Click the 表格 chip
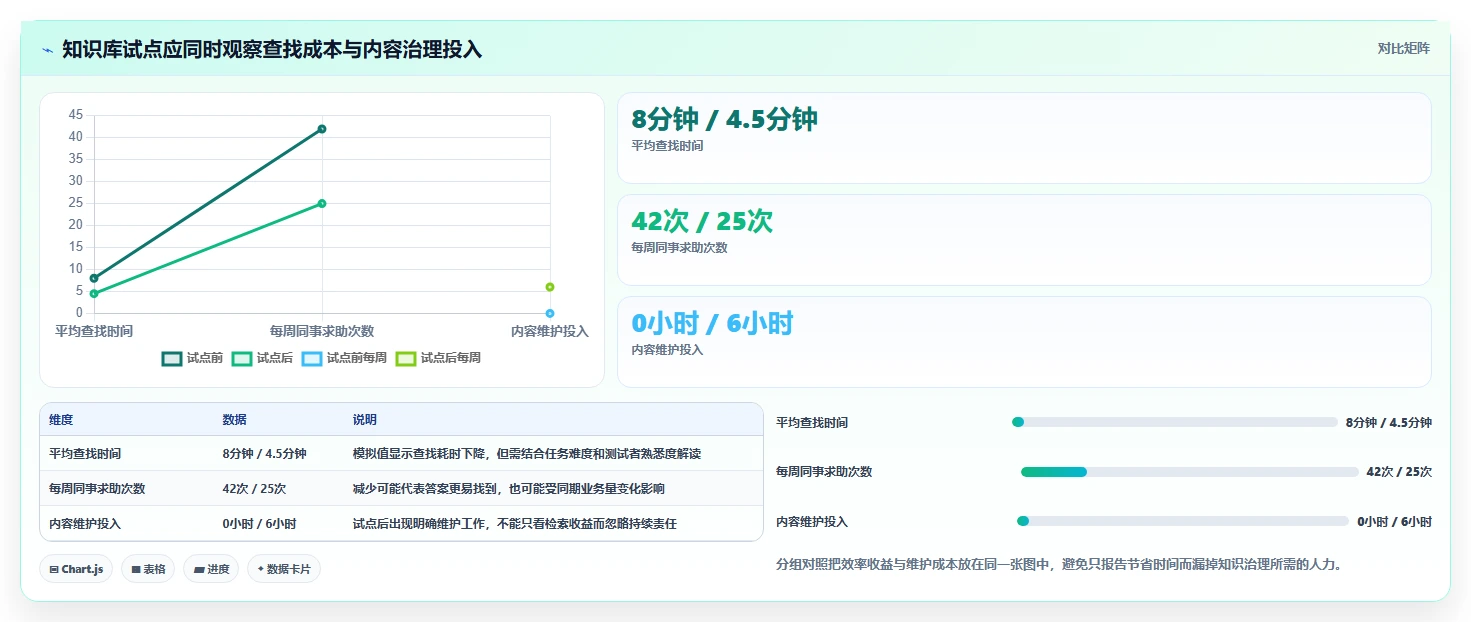Image resolution: width=1471 pixels, height=622 pixels. tap(148, 569)
